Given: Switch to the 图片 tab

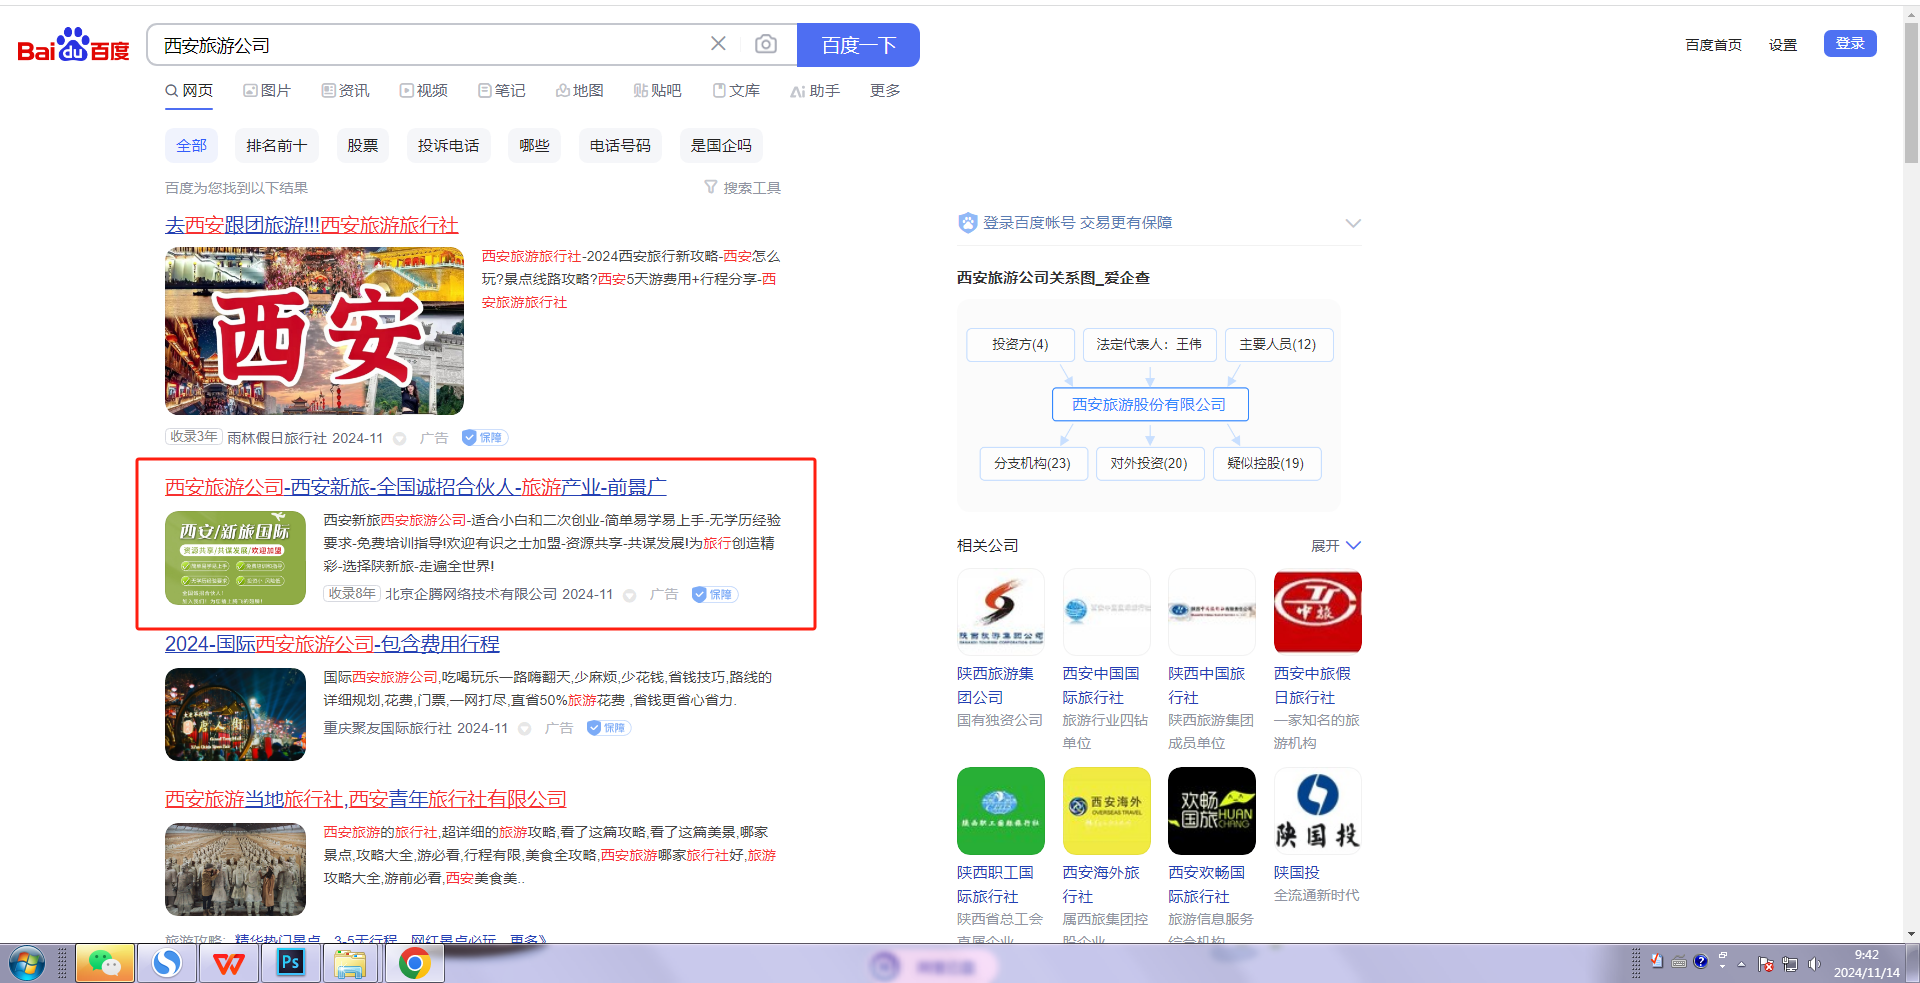Looking at the screenshot, I should [x=267, y=91].
